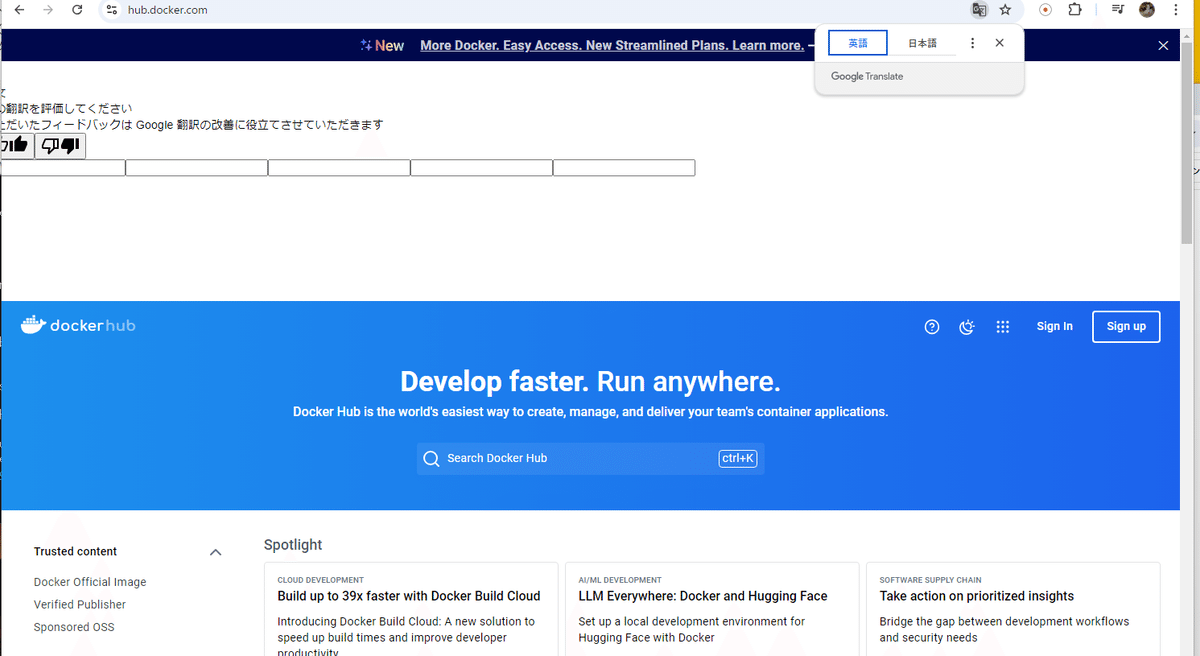Click the Sign up button
The image size is (1200, 656).
[x=1126, y=327]
